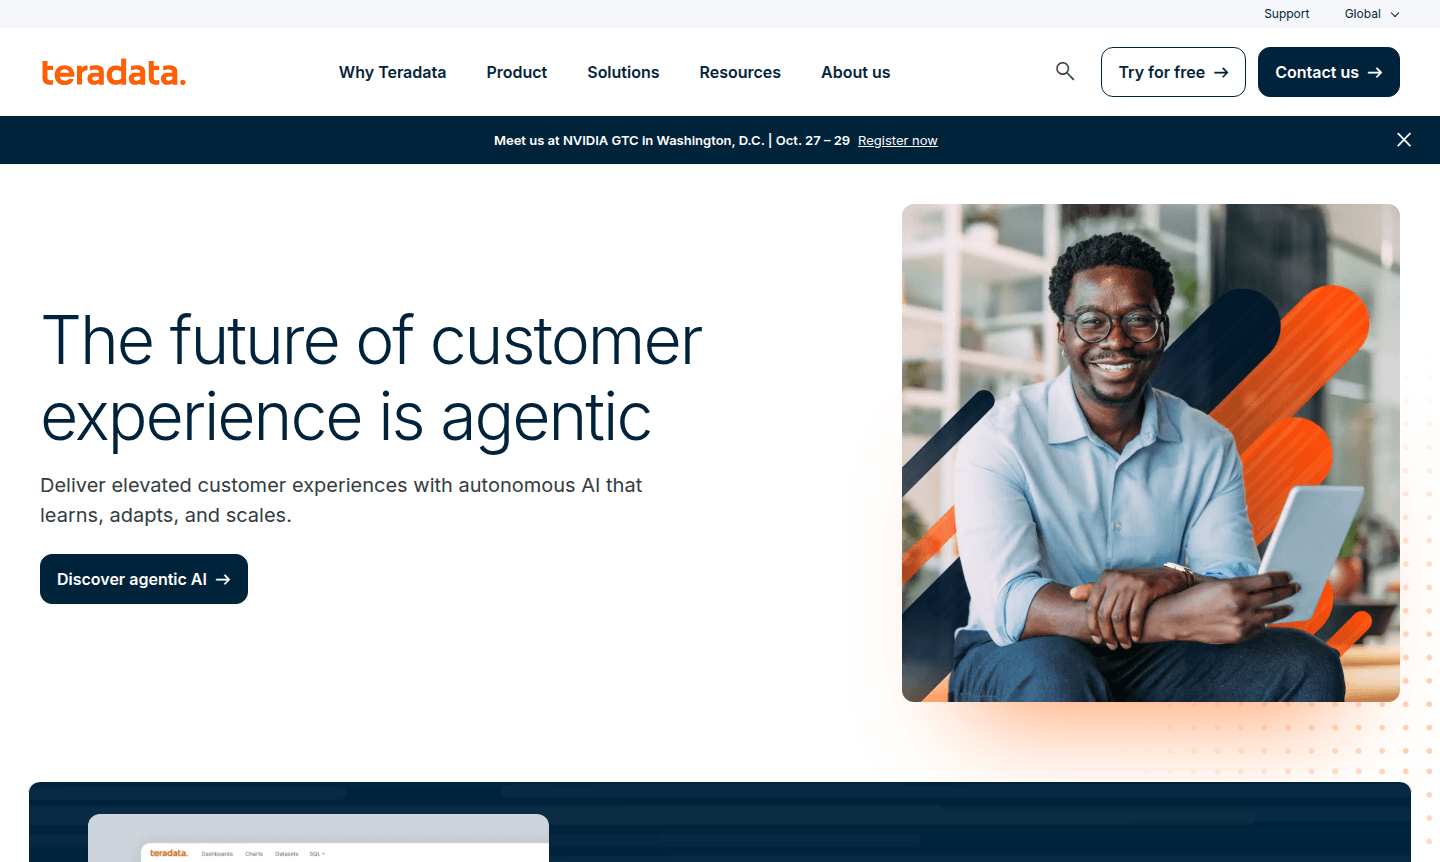Click the Register now link in the banner
Viewport: 1440px width, 862px height.
click(897, 140)
